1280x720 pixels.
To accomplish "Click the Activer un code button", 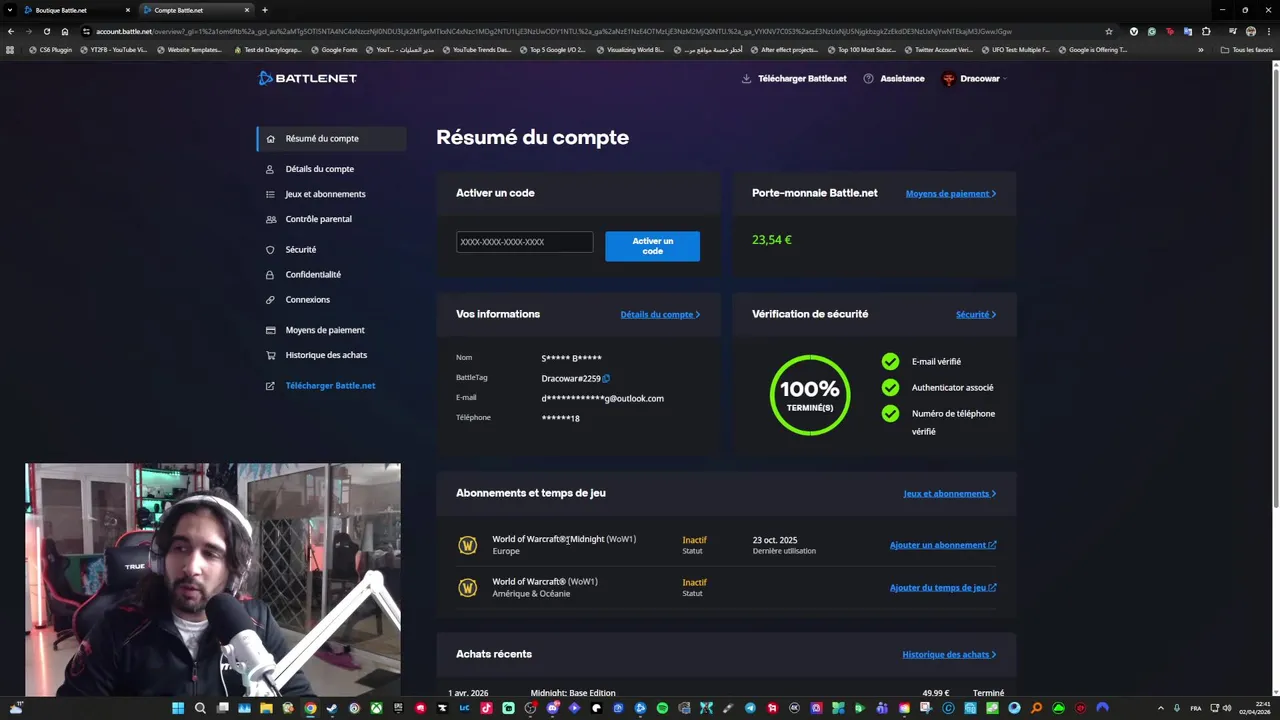I will pos(652,246).
